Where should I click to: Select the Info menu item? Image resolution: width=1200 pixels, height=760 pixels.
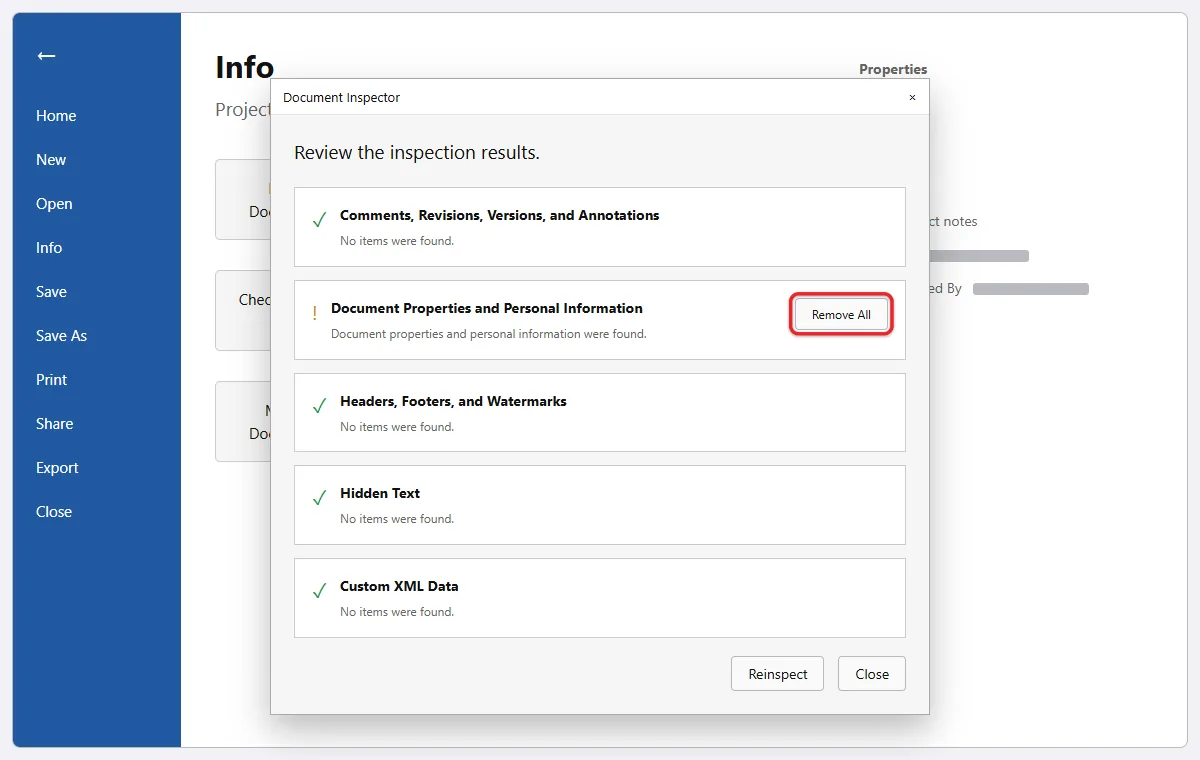pyautogui.click(x=49, y=248)
